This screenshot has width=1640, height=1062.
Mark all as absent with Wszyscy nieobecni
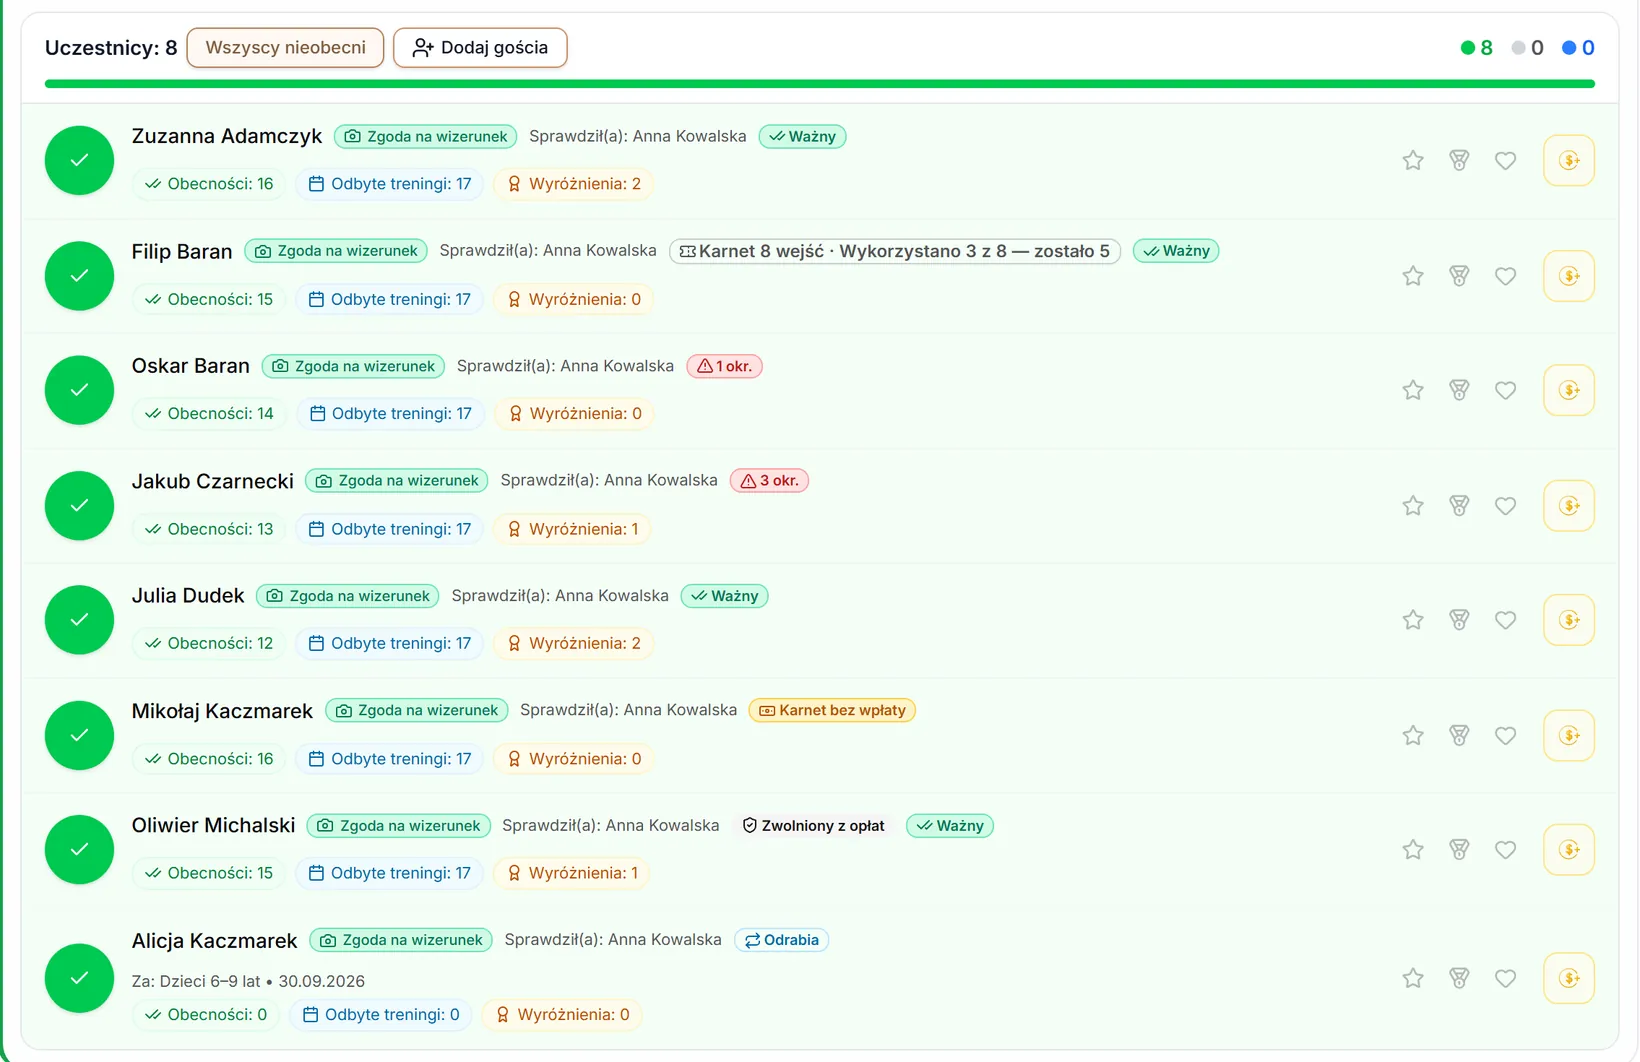click(285, 48)
